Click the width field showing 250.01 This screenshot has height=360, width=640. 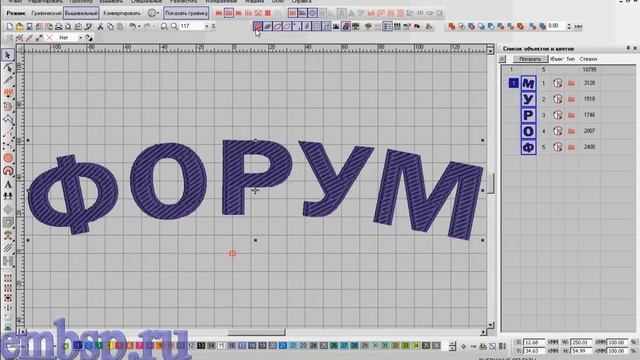click(x=580, y=342)
